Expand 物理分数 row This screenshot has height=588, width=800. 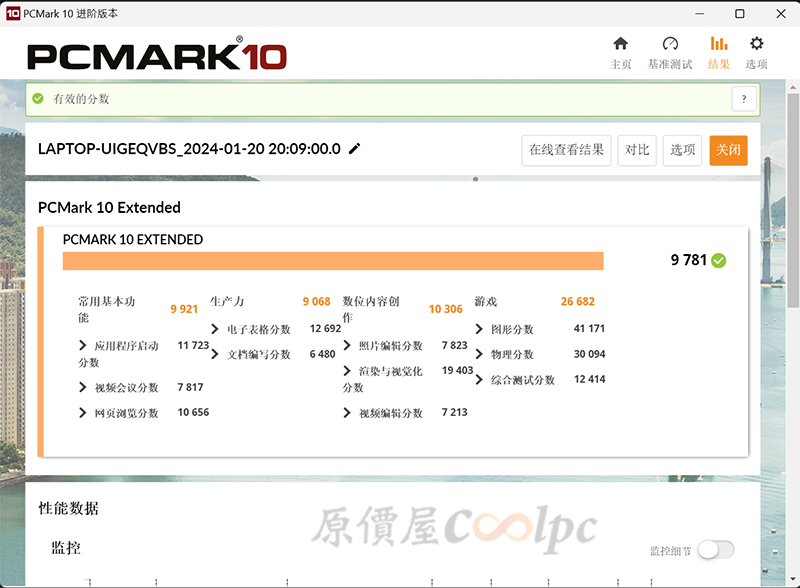pos(479,354)
